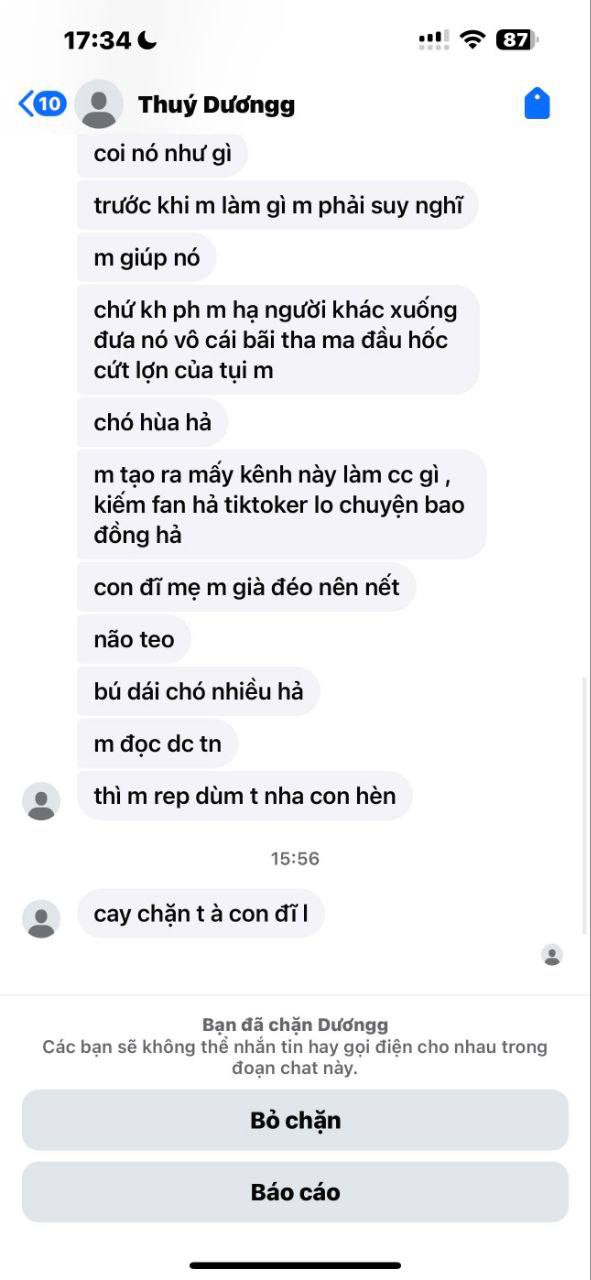Tap the unread count badge showing 10
Image resolution: width=591 pixels, height=1280 pixels.
click(x=50, y=103)
